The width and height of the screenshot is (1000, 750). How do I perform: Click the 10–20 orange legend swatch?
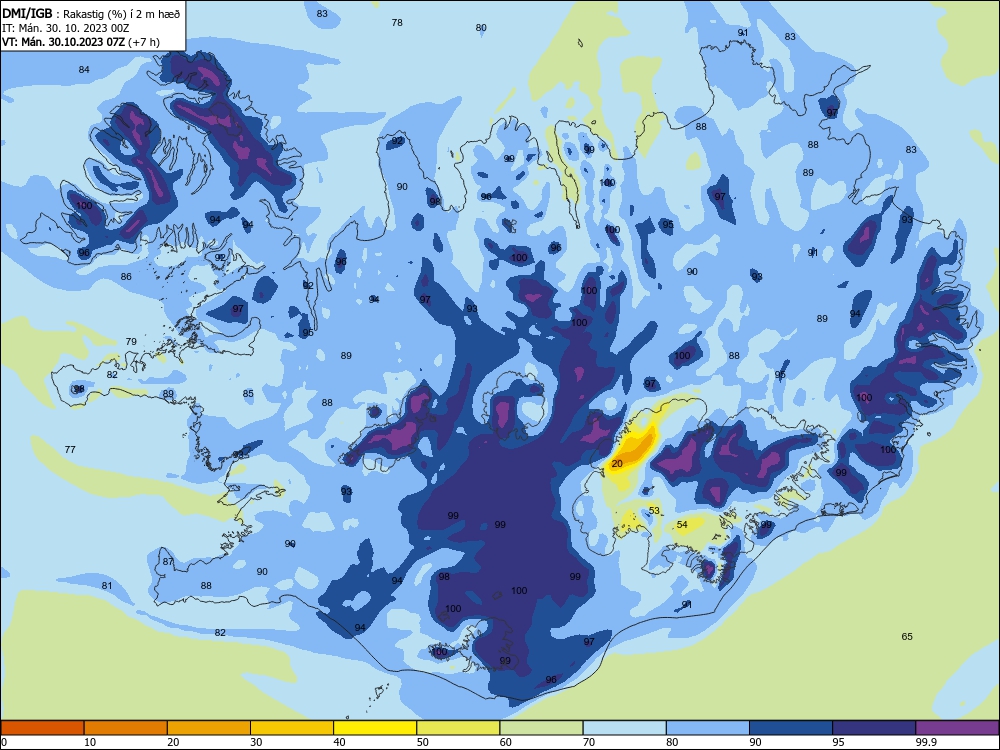pos(126,728)
